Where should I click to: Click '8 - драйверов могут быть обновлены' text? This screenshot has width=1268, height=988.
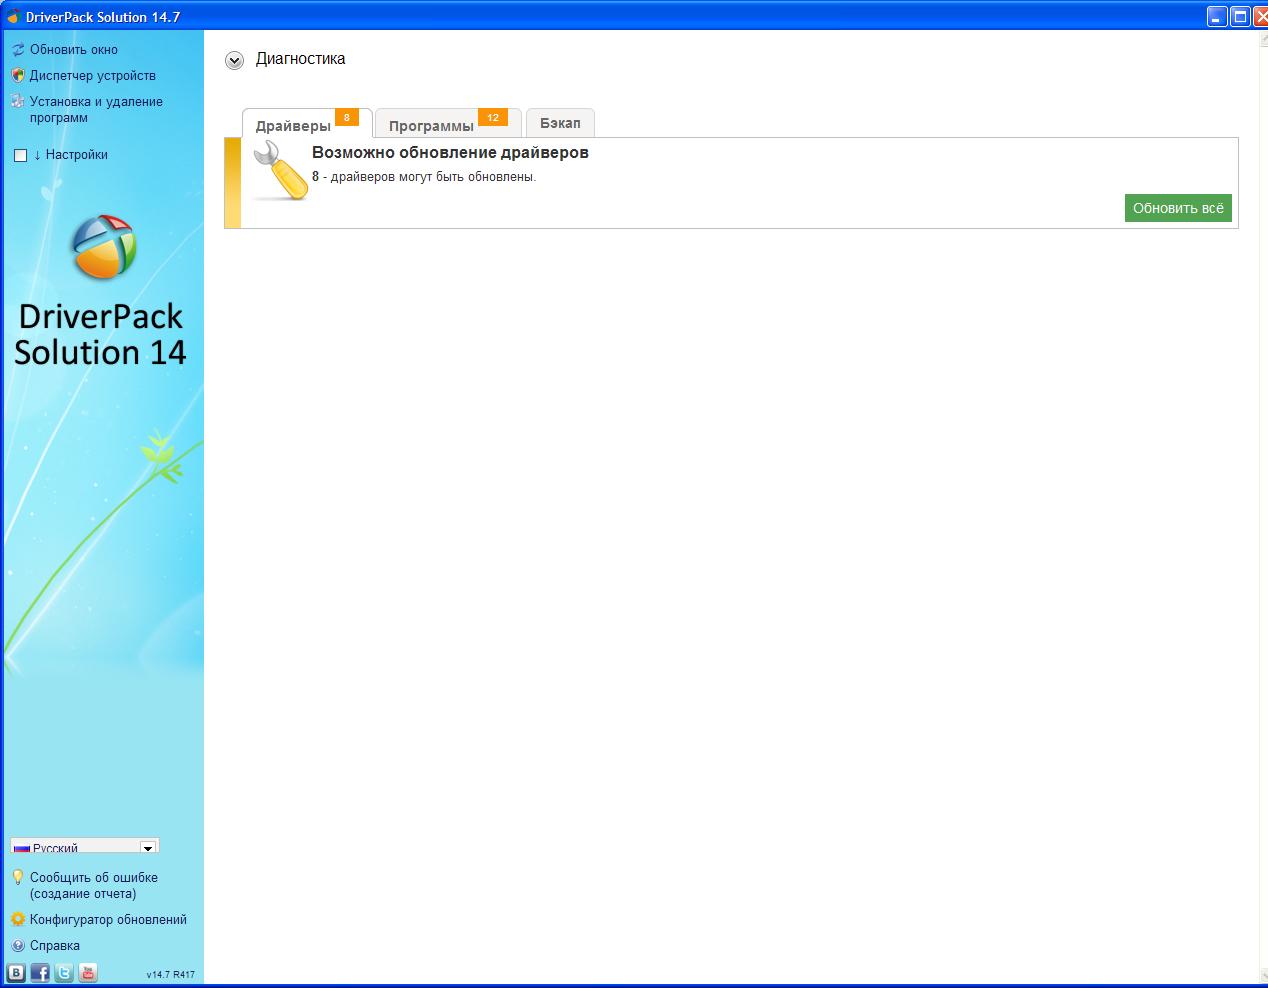click(424, 177)
